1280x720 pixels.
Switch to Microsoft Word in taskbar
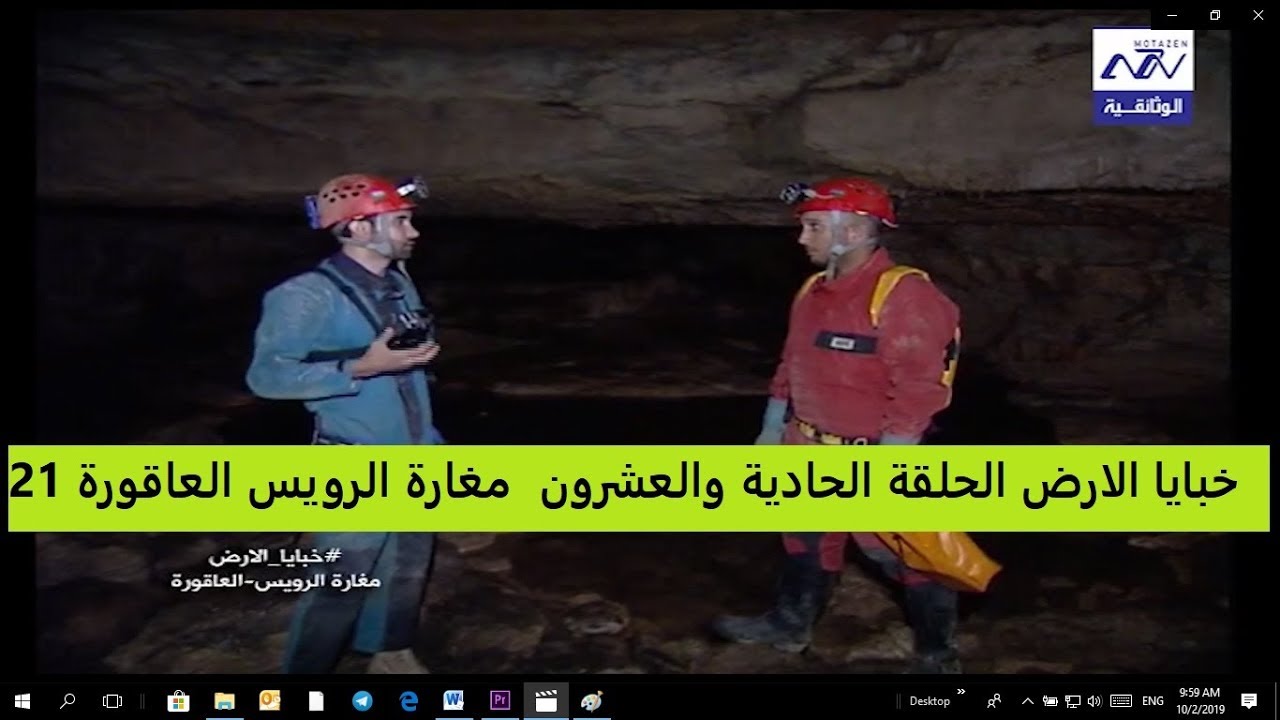454,701
